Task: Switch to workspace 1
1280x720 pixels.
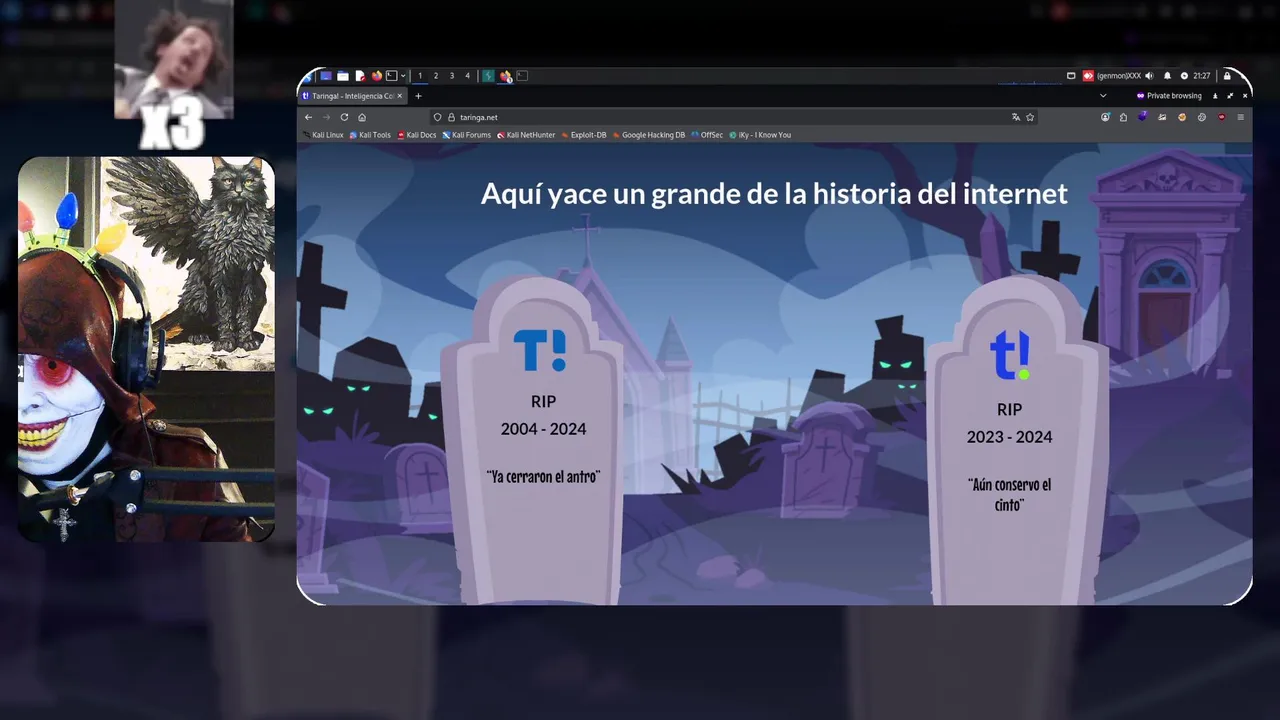Action: point(420,76)
